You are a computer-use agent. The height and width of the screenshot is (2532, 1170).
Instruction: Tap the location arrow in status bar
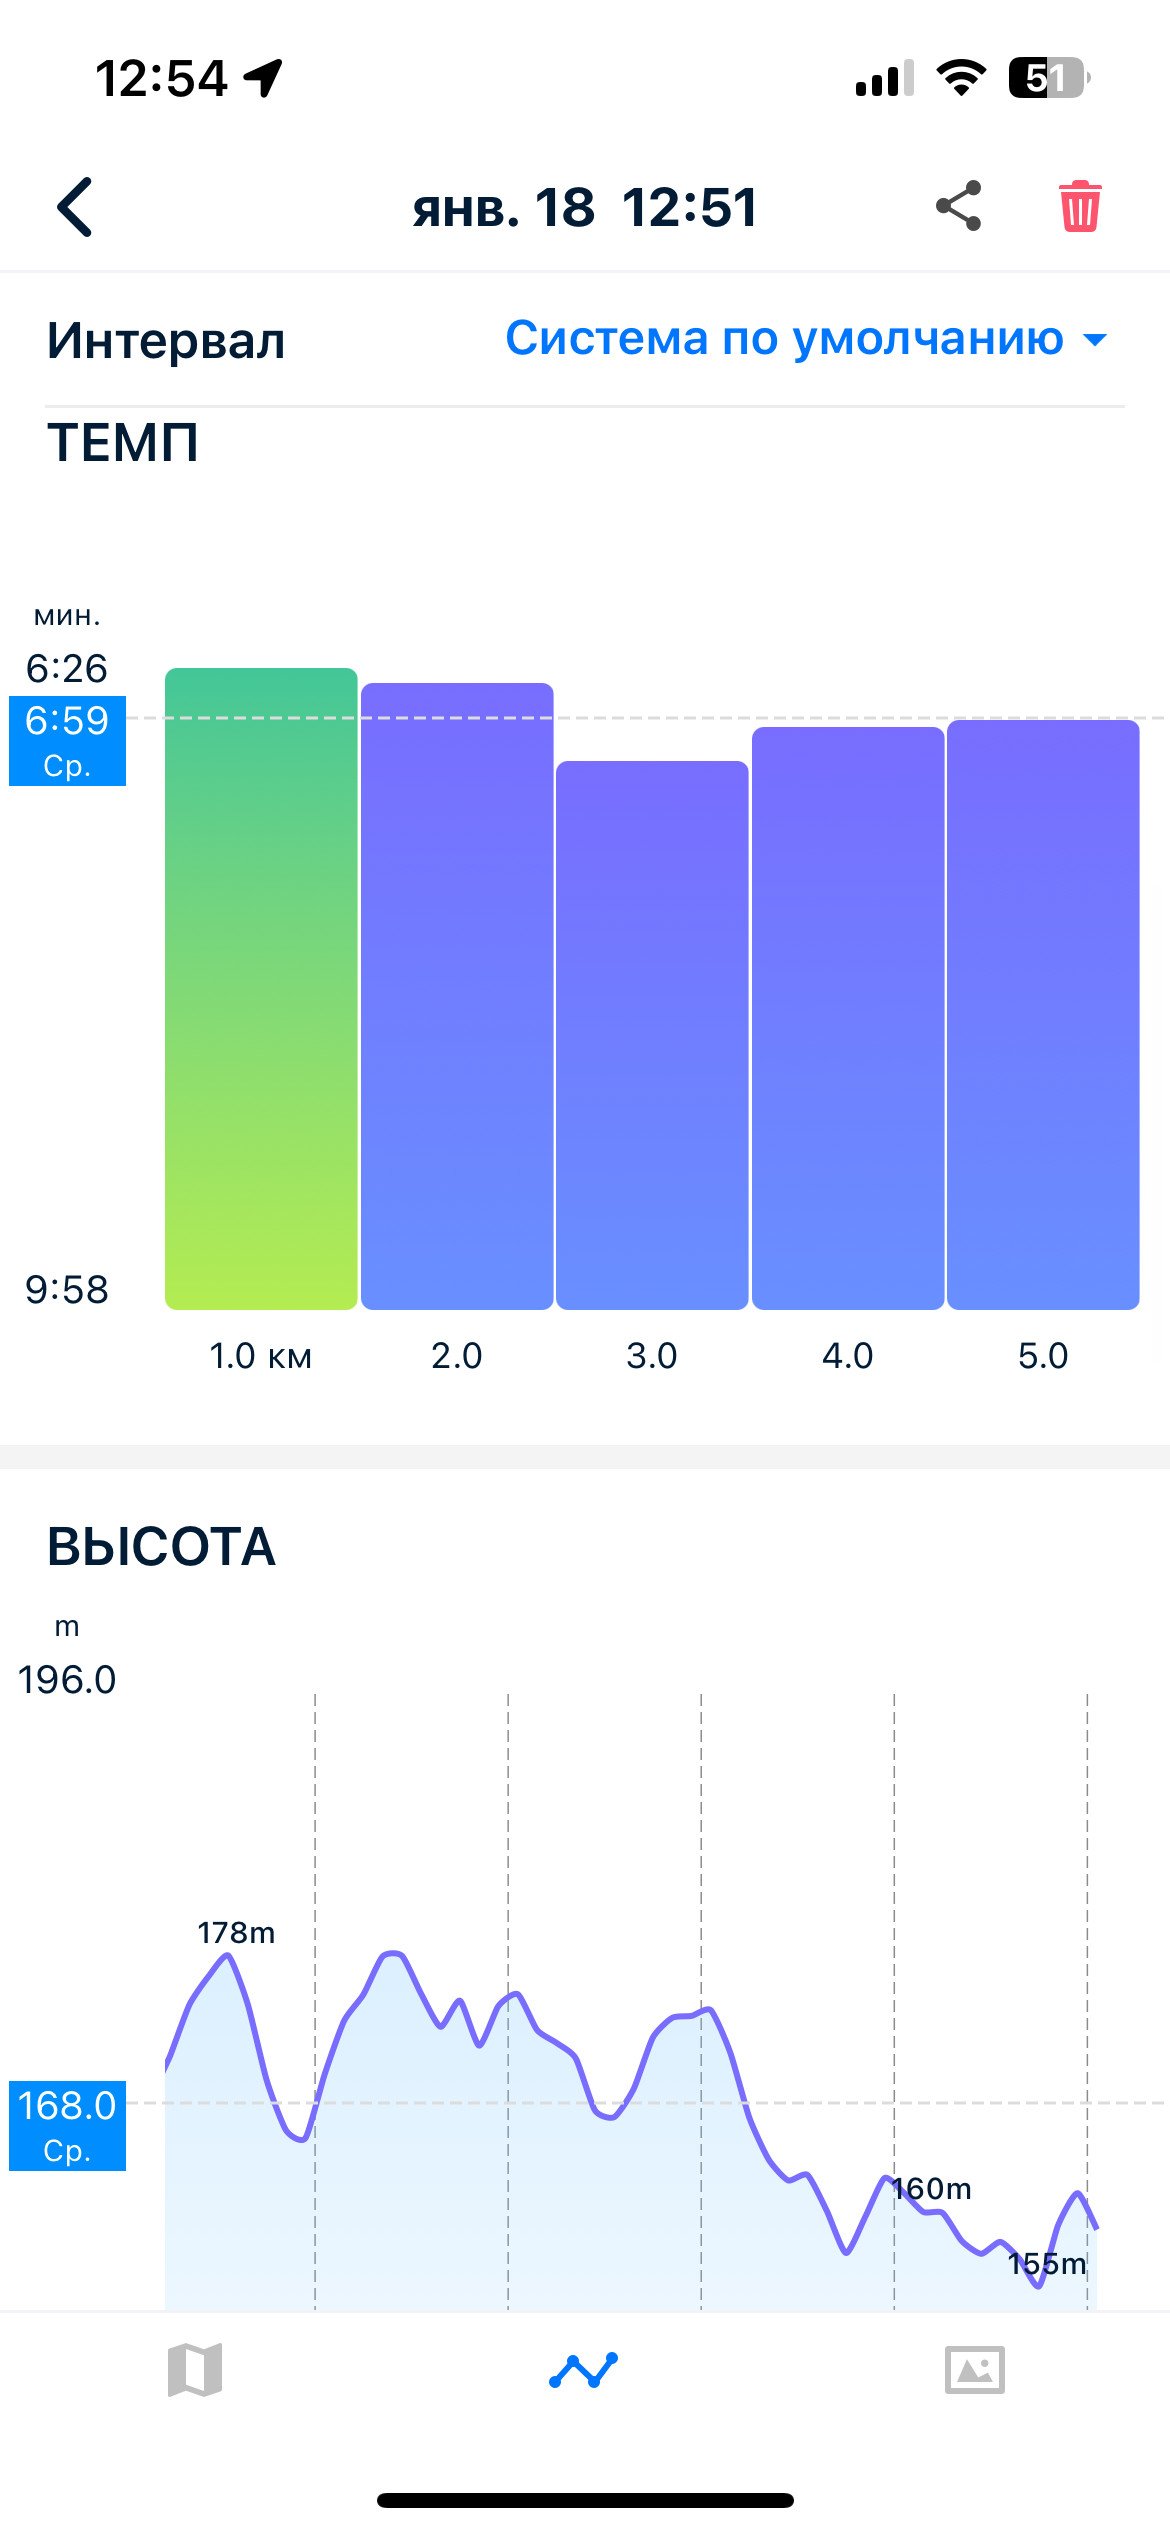[264, 78]
